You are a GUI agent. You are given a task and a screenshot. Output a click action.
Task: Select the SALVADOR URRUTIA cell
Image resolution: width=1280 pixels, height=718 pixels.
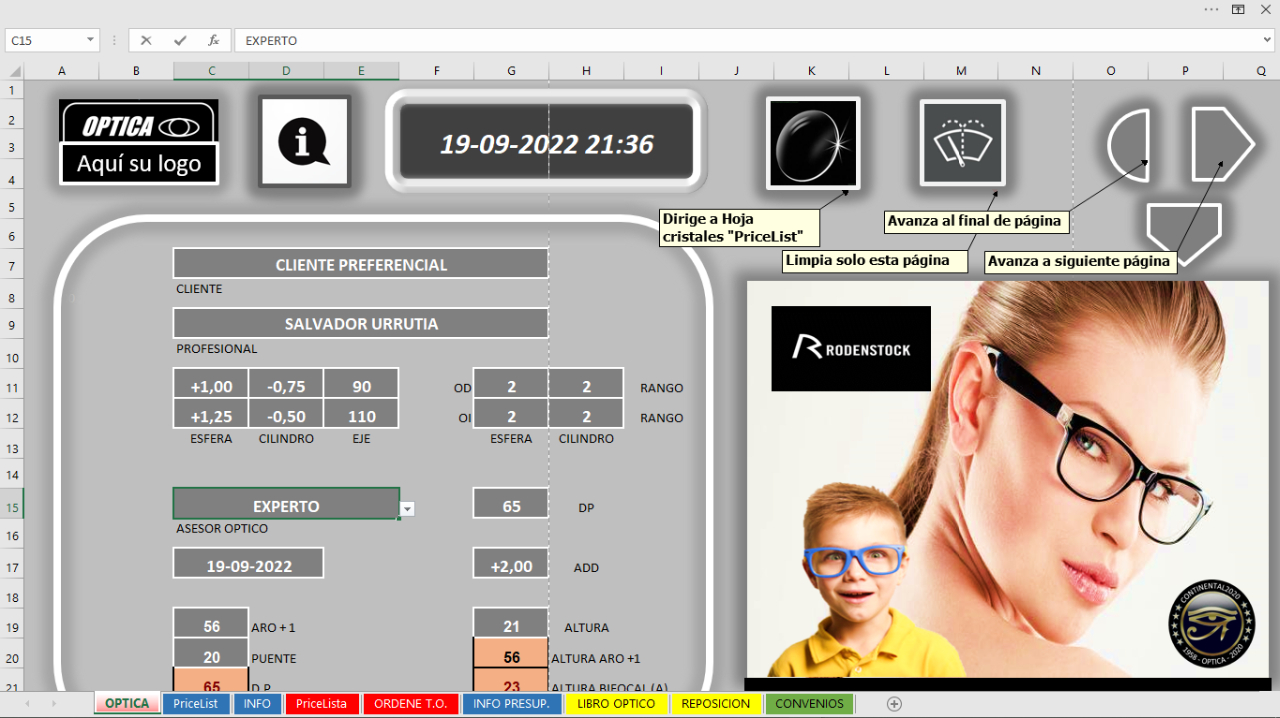tap(361, 323)
